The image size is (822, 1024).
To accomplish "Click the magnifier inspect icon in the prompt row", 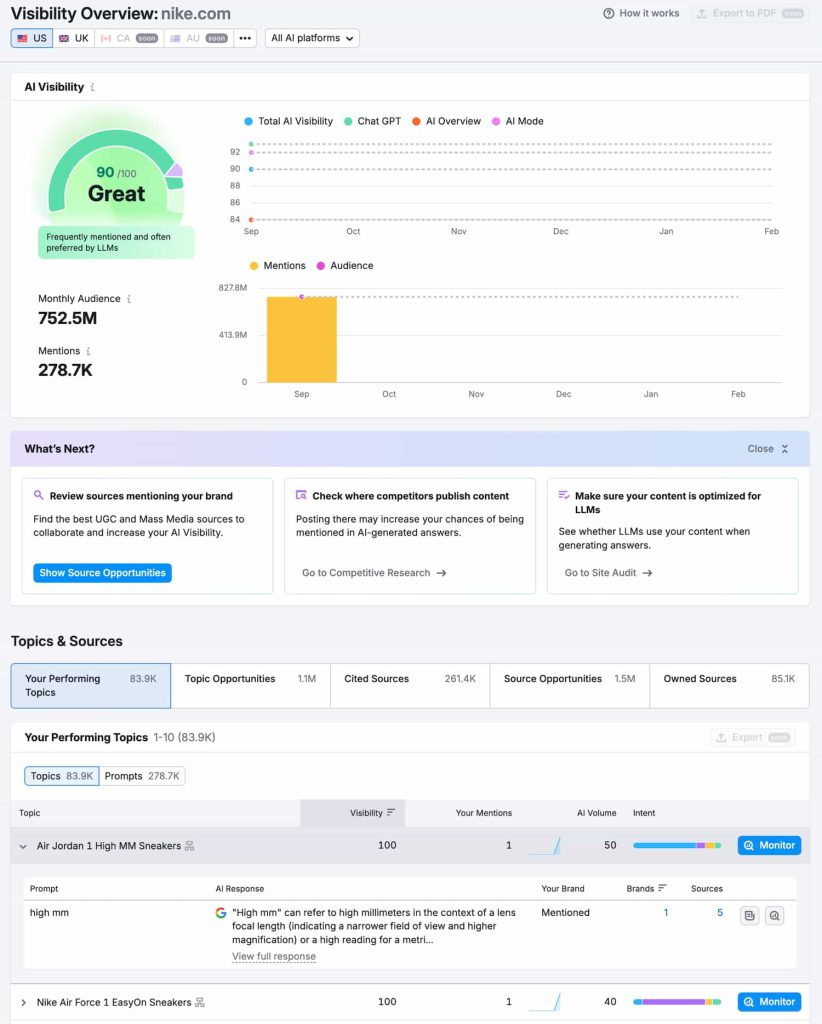I will pyautogui.click(x=774, y=914).
